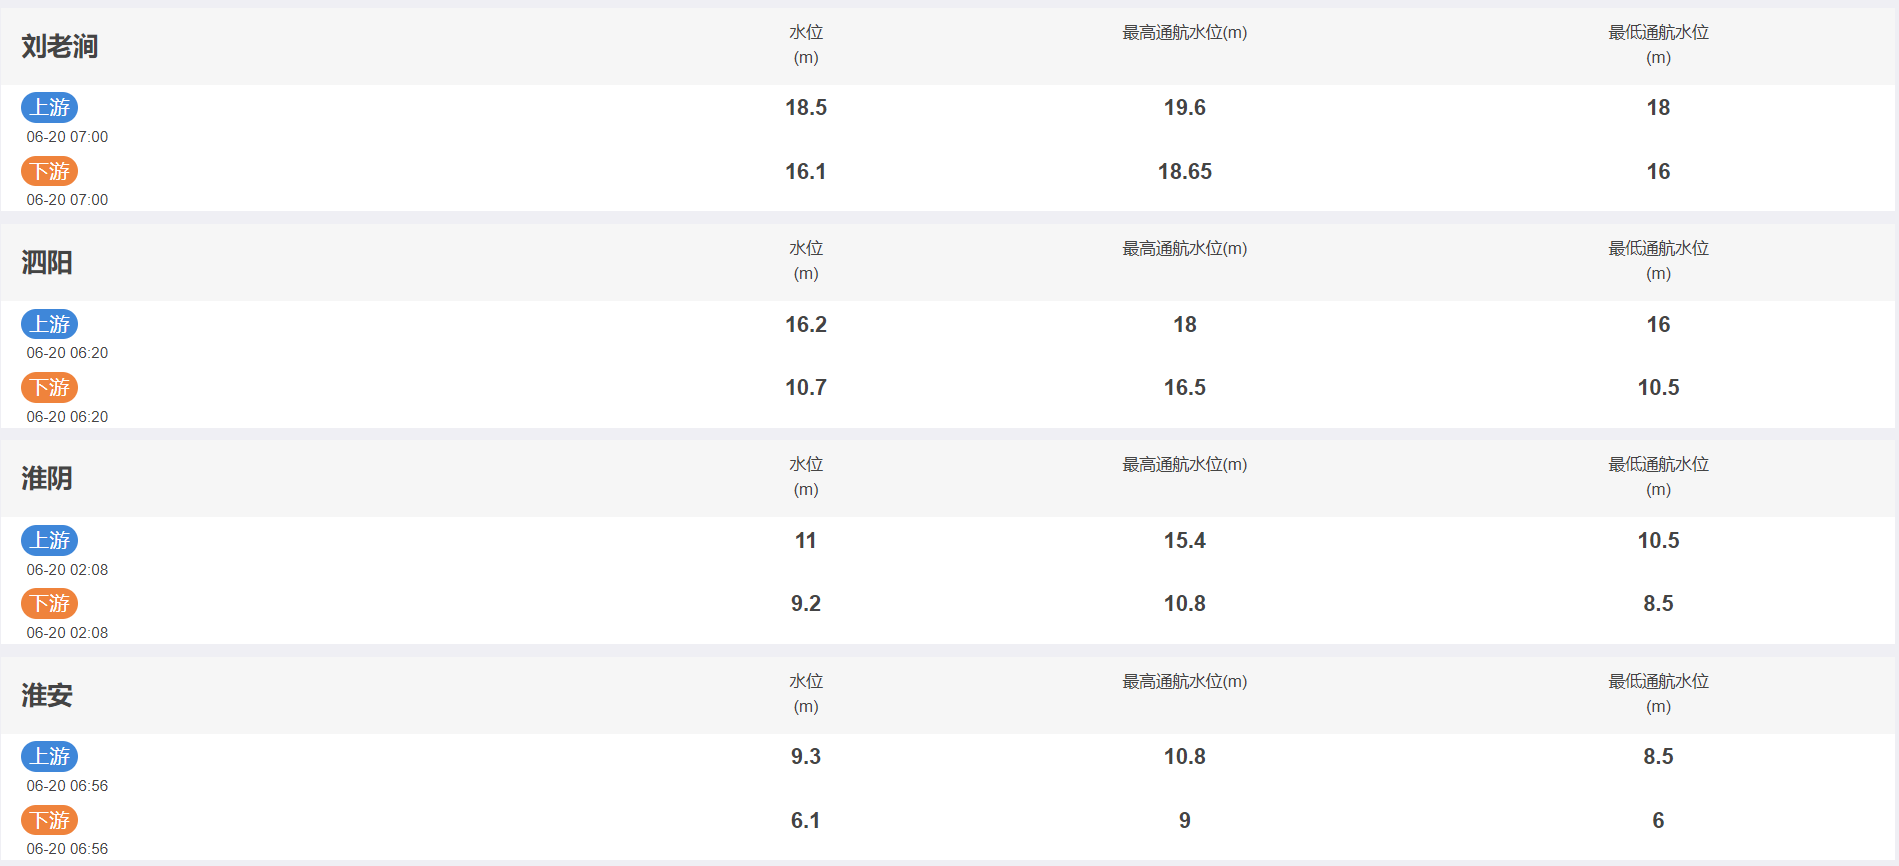
Task: Click 最高通航水位(m) header in 泗阳 section
Action: tap(1185, 248)
